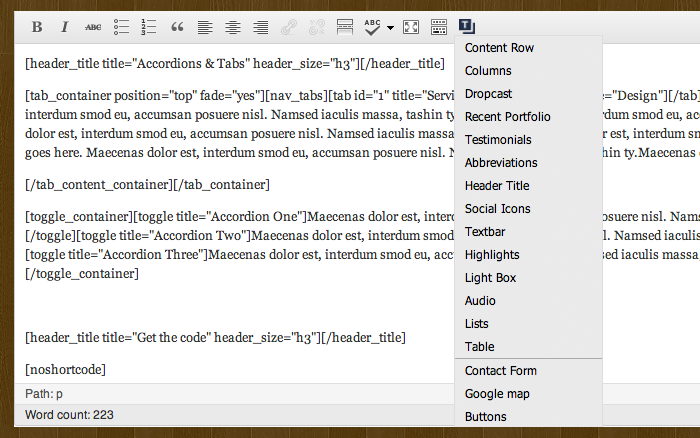Toggle bold formatting in the toolbar
Image resolution: width=700 pixels, height=438 pixels.
37,27
